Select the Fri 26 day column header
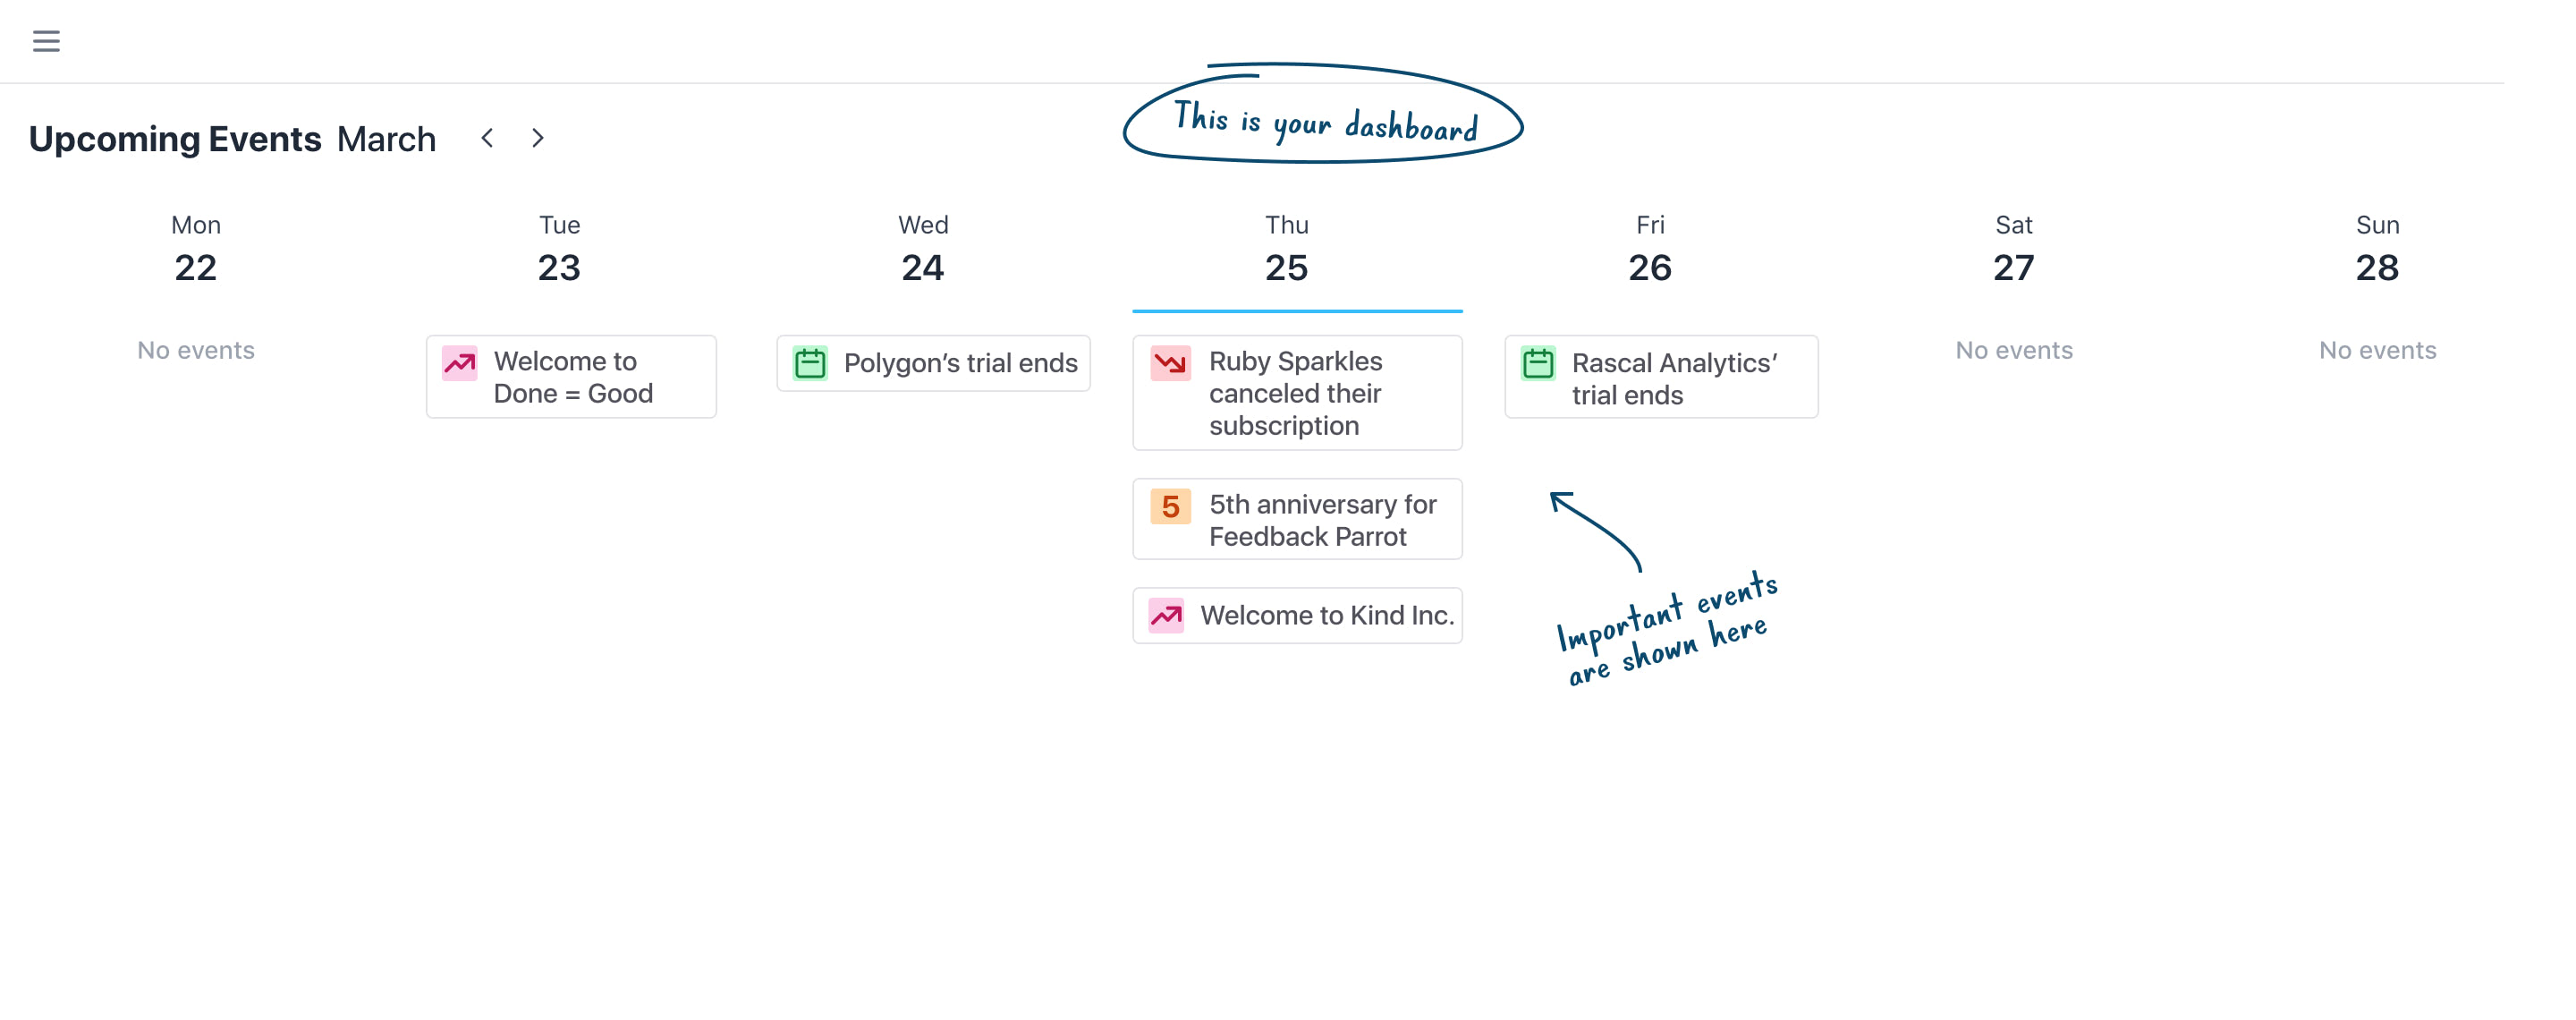This screenshot has width=2576, height=1020. [x=1650, y=250]
